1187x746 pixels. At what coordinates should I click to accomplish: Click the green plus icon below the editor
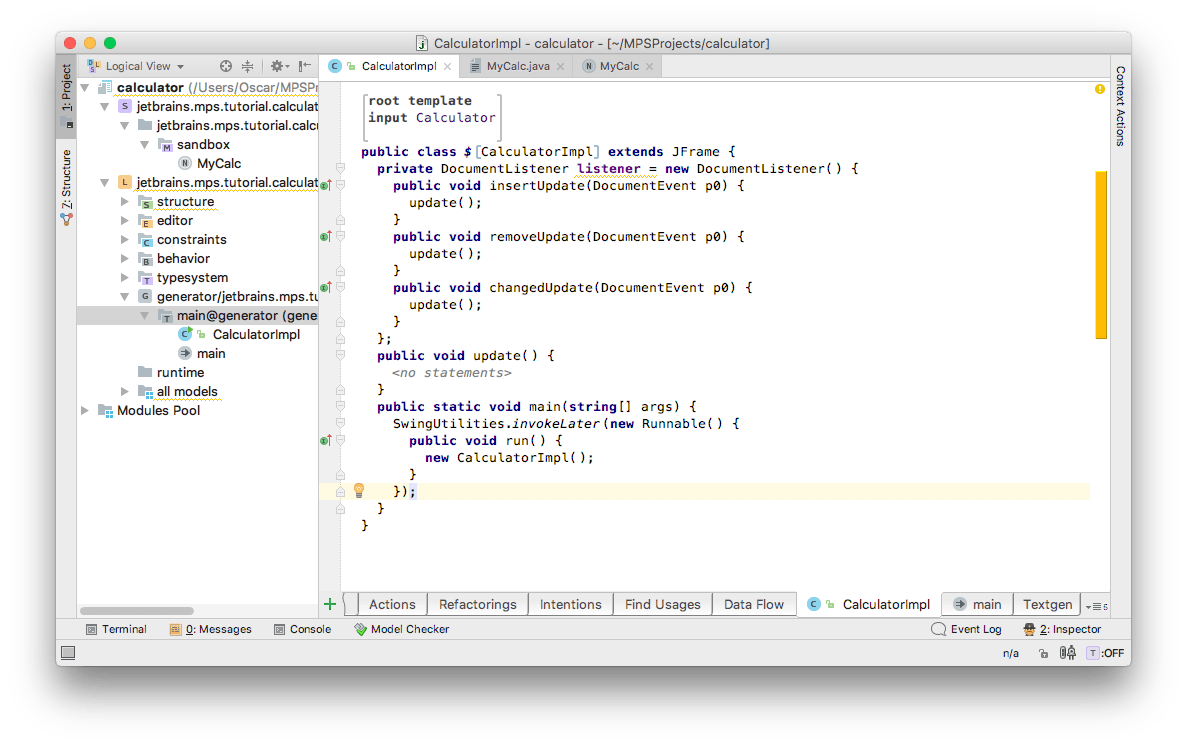[x=330, y=604]
